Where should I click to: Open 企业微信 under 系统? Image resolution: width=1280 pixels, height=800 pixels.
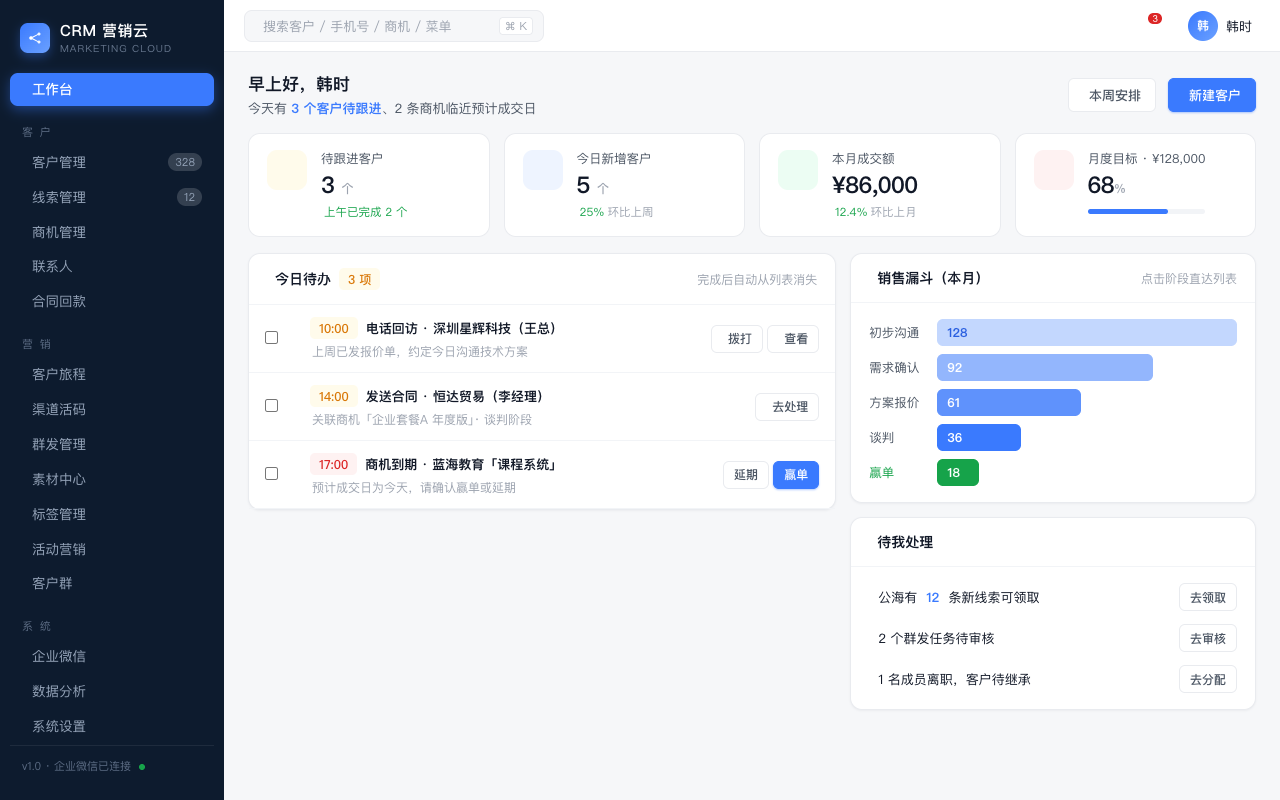pyautogui.click(x=112, y=656)
